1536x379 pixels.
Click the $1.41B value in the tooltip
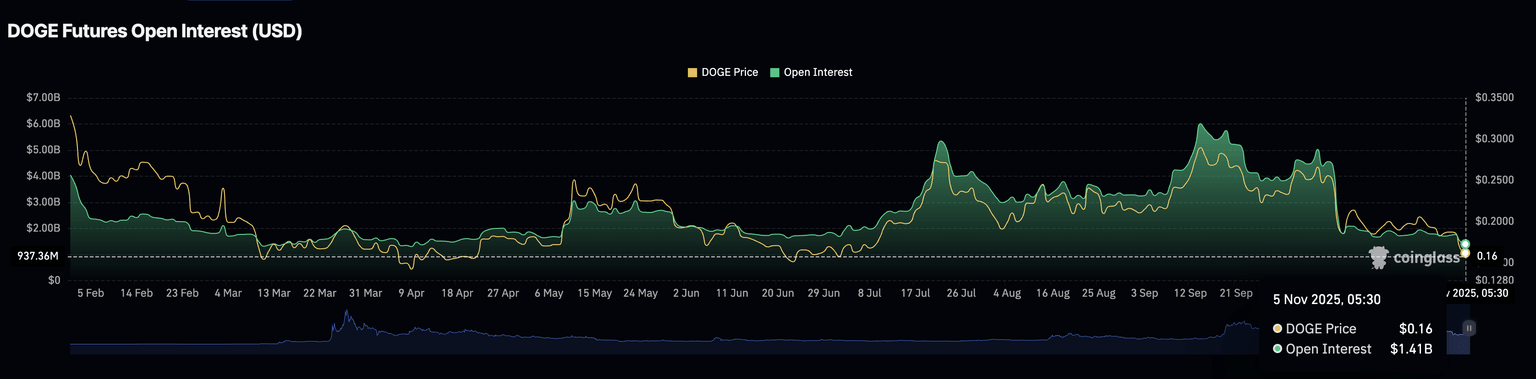[x=1411, y=349]
